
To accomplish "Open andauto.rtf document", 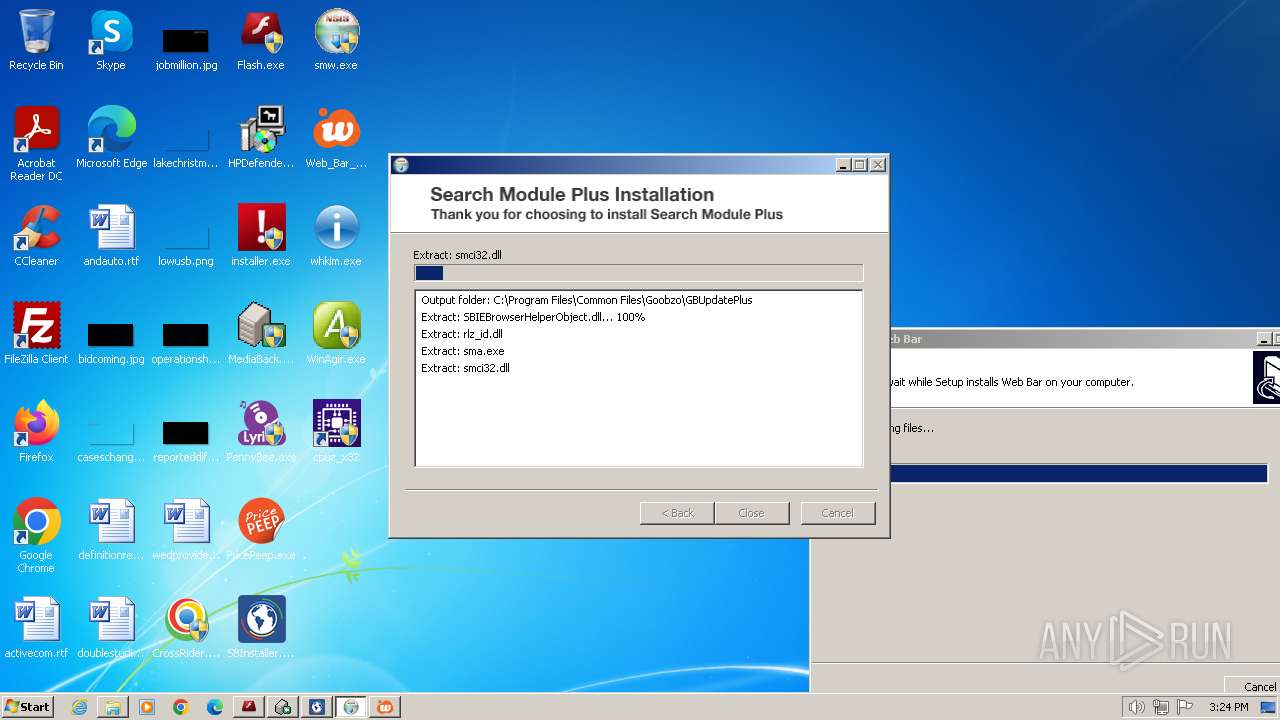I will click(111, 236).
